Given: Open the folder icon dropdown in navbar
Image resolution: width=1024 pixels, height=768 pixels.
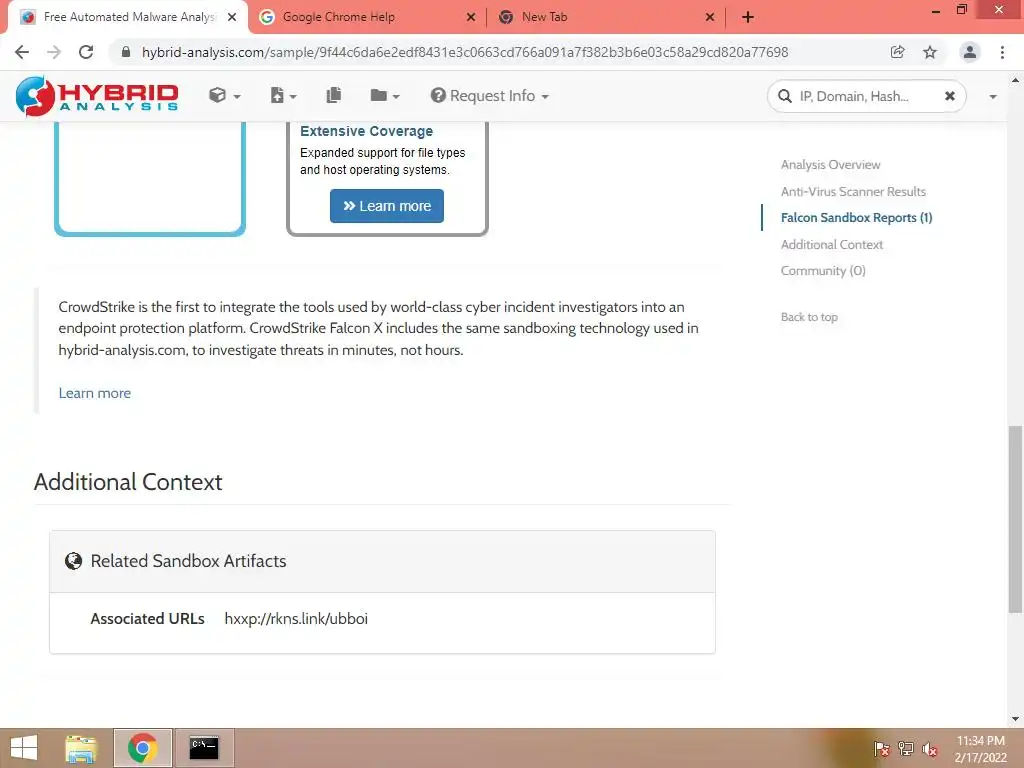Looking at the screenshot, I should [x=385, y=96].
